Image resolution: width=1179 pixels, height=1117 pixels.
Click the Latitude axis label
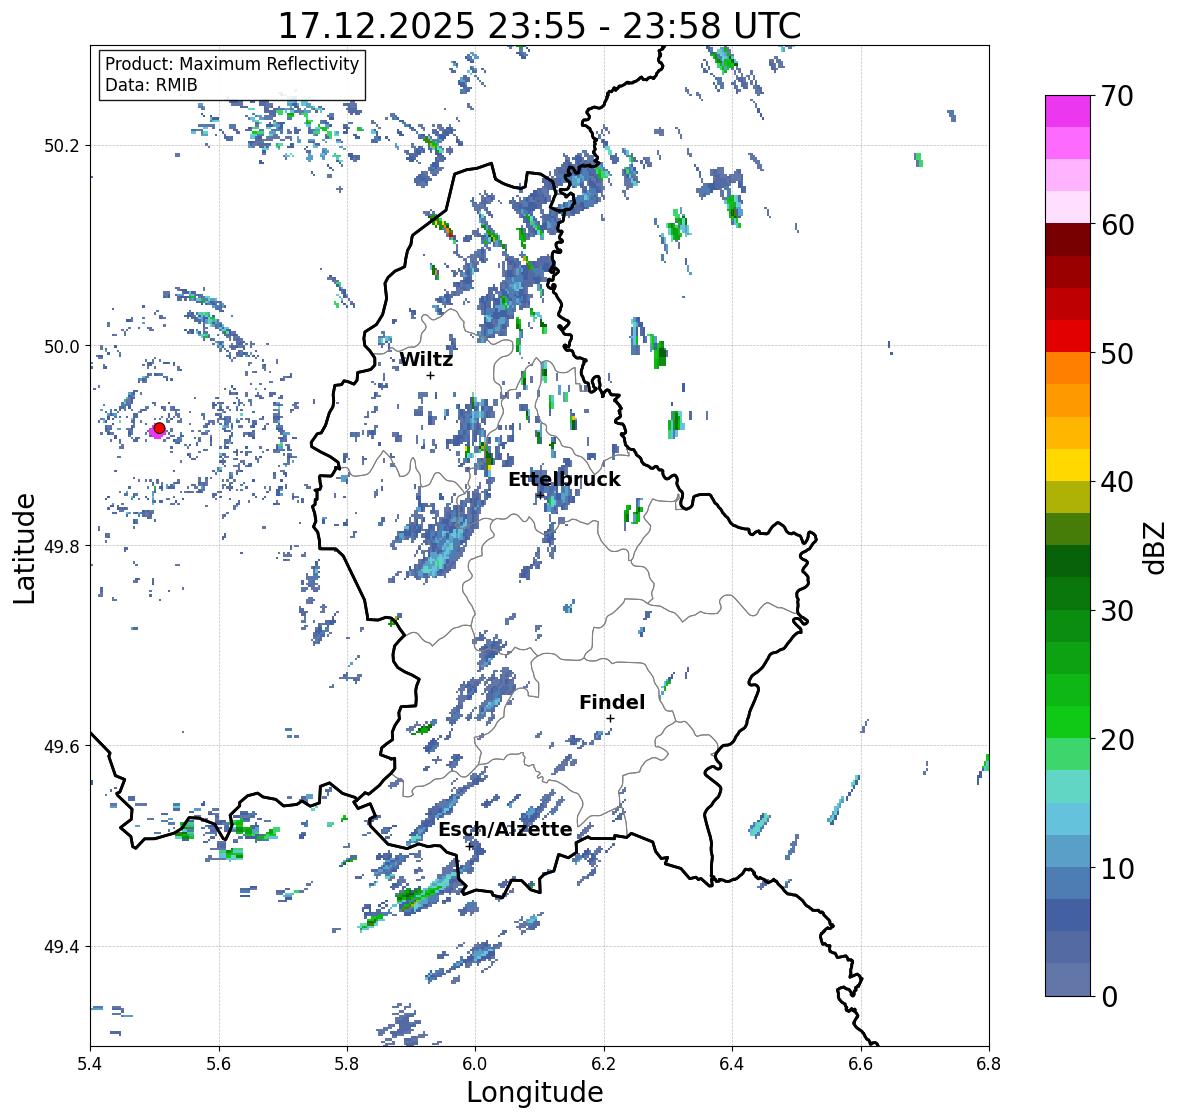(x=25, y=548)
